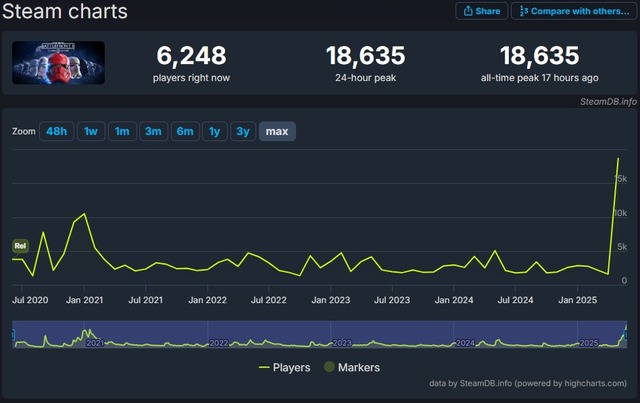Click the Share button
This screenshot has width=640, height=403.
tap(482, 11)
